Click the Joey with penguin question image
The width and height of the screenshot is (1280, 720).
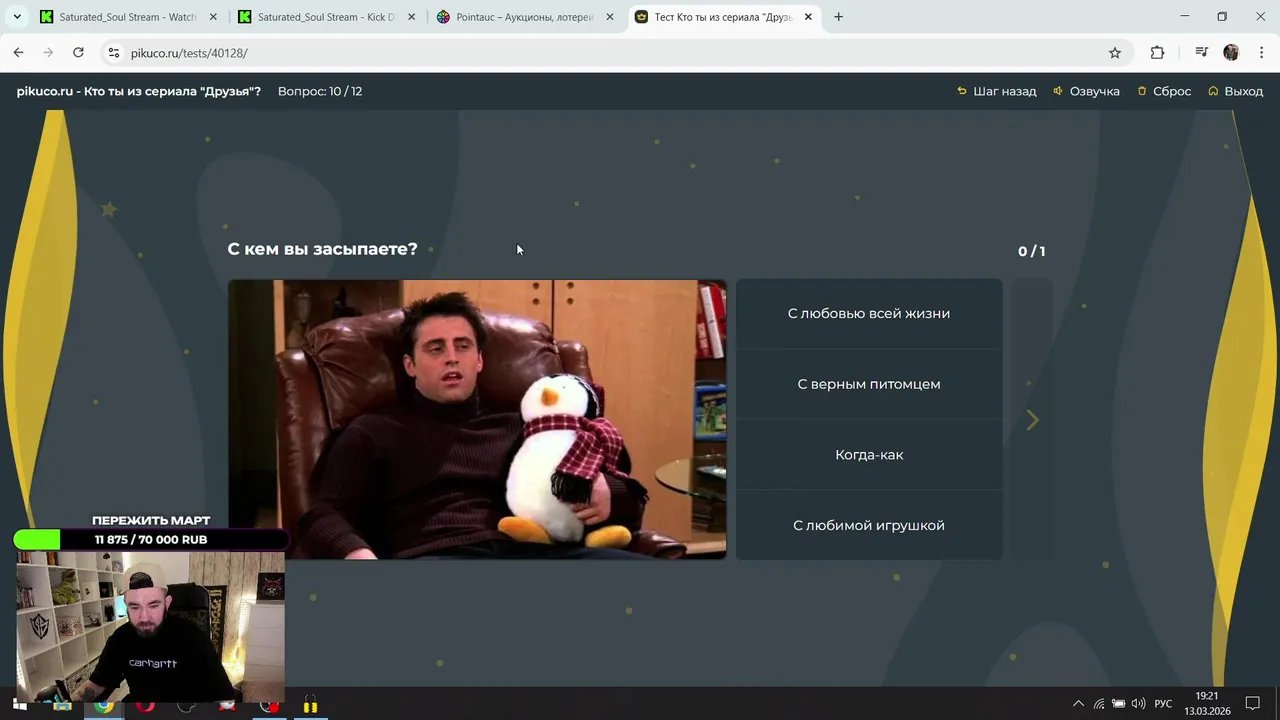click(477, 419)
